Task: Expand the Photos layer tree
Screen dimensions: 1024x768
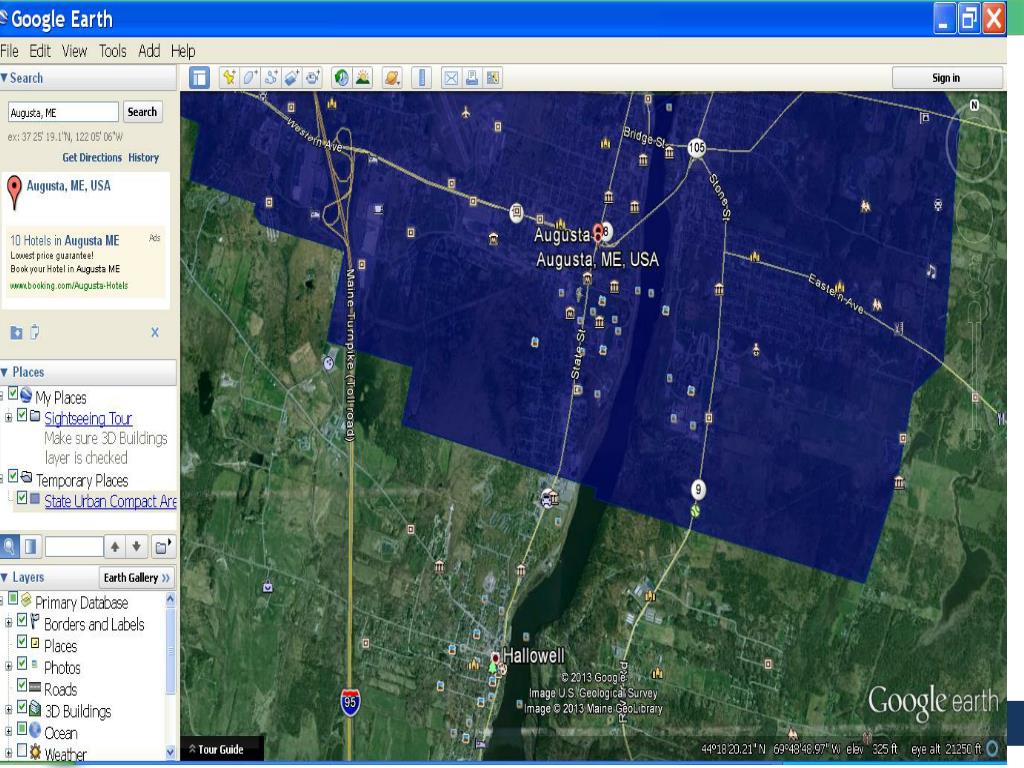Action: coord(8,666)
